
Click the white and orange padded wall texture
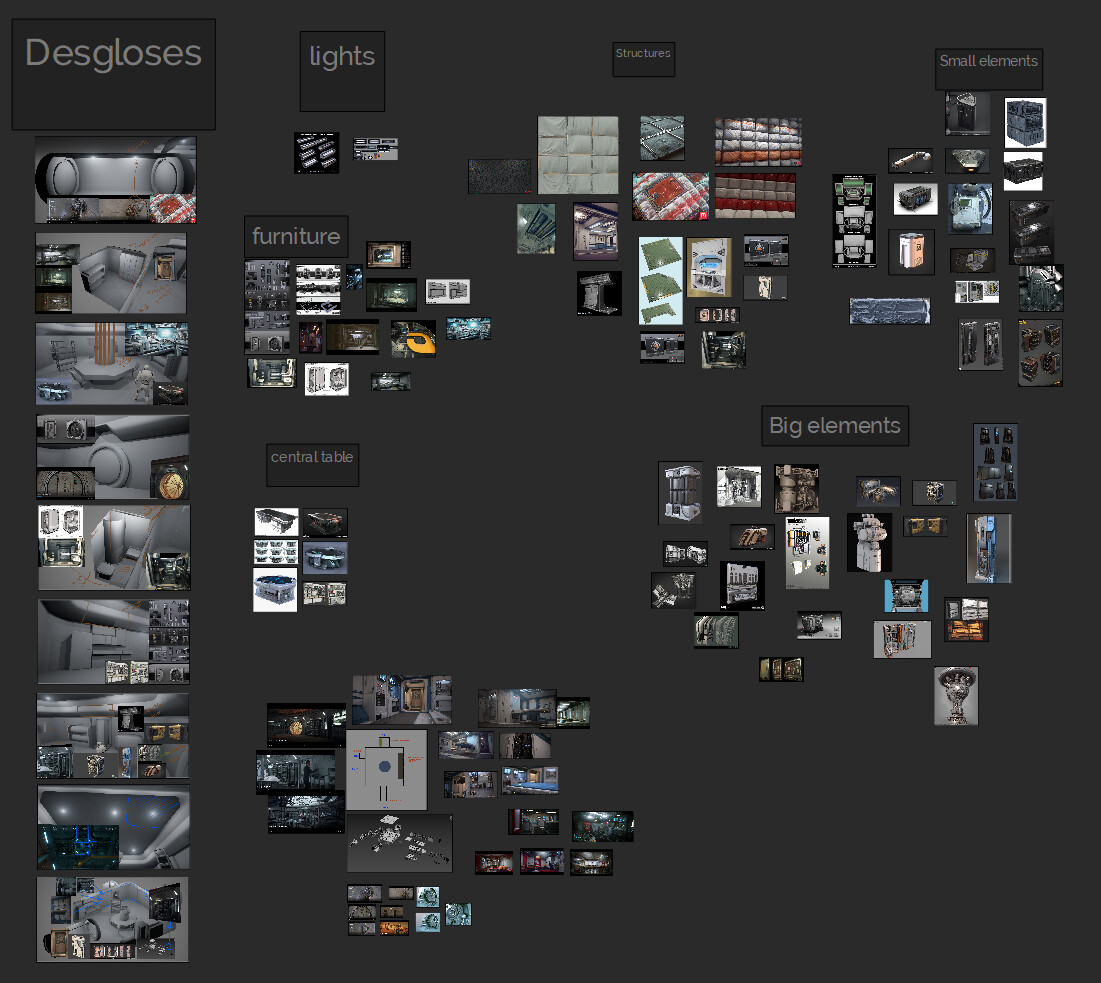tap(758, 142)
